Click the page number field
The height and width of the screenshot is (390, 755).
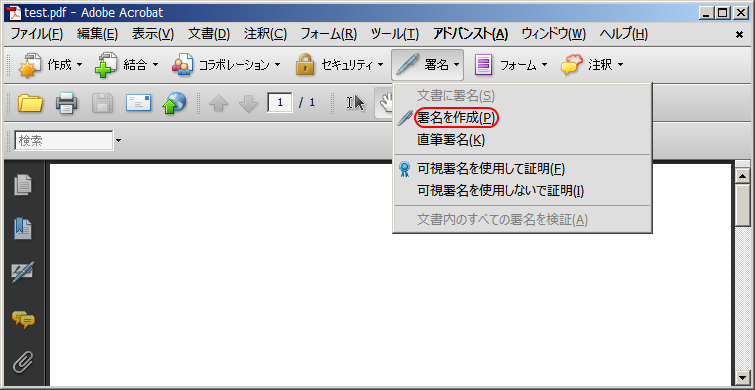coord(280,103)
